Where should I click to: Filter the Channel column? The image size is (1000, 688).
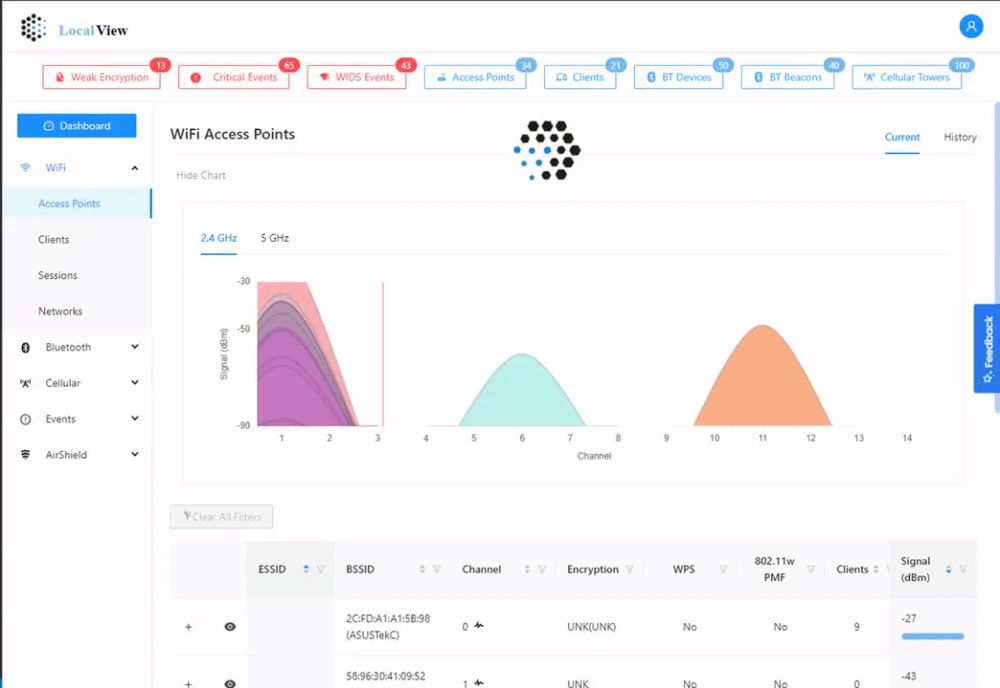pyautogui.click(x=541, y=569)
